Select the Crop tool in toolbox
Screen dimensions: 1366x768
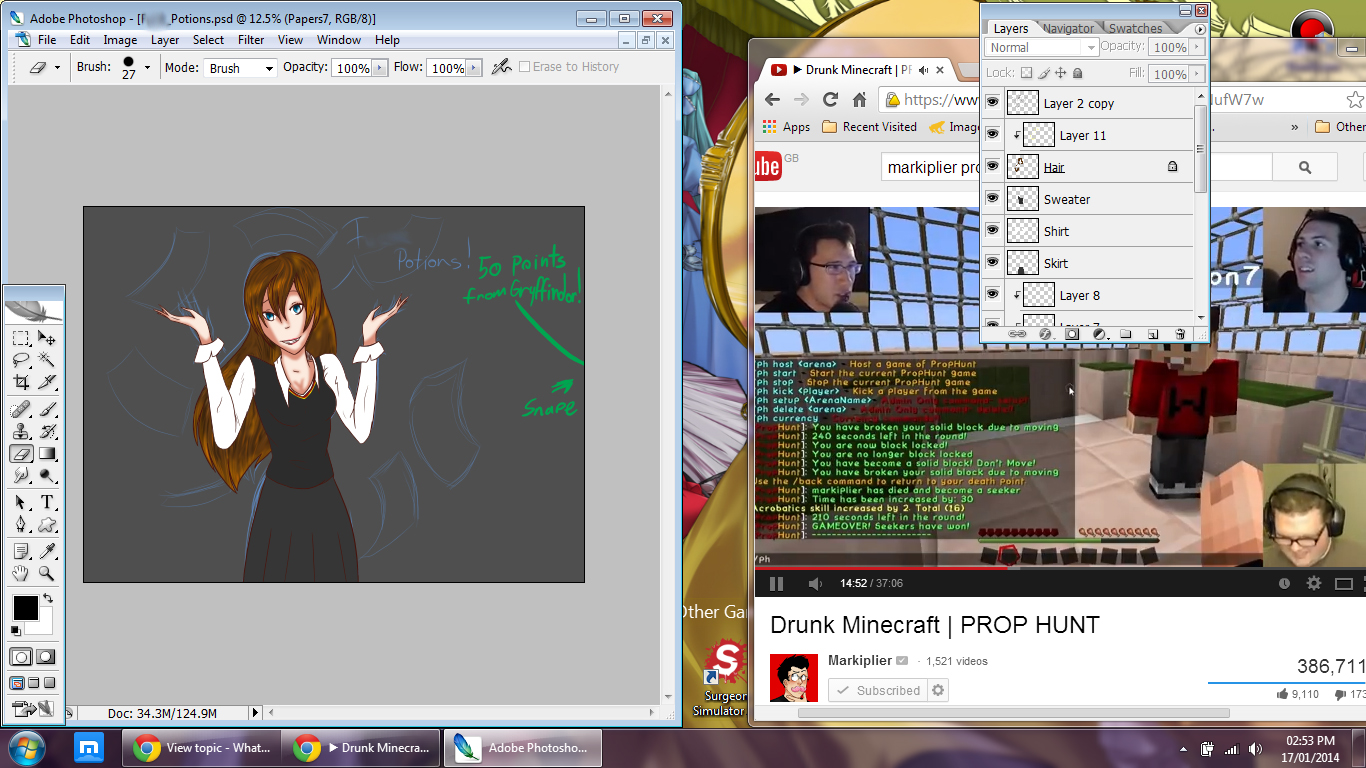pyautogui.click(x=21, y=382)
